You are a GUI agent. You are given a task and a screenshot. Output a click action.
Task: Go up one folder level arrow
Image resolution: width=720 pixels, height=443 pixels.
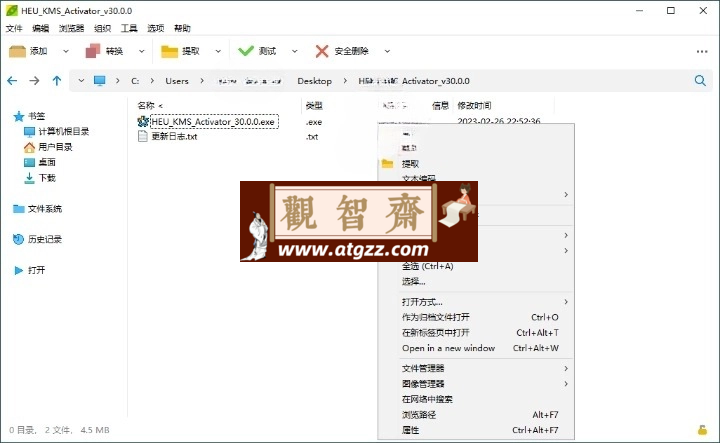[56, 81]
